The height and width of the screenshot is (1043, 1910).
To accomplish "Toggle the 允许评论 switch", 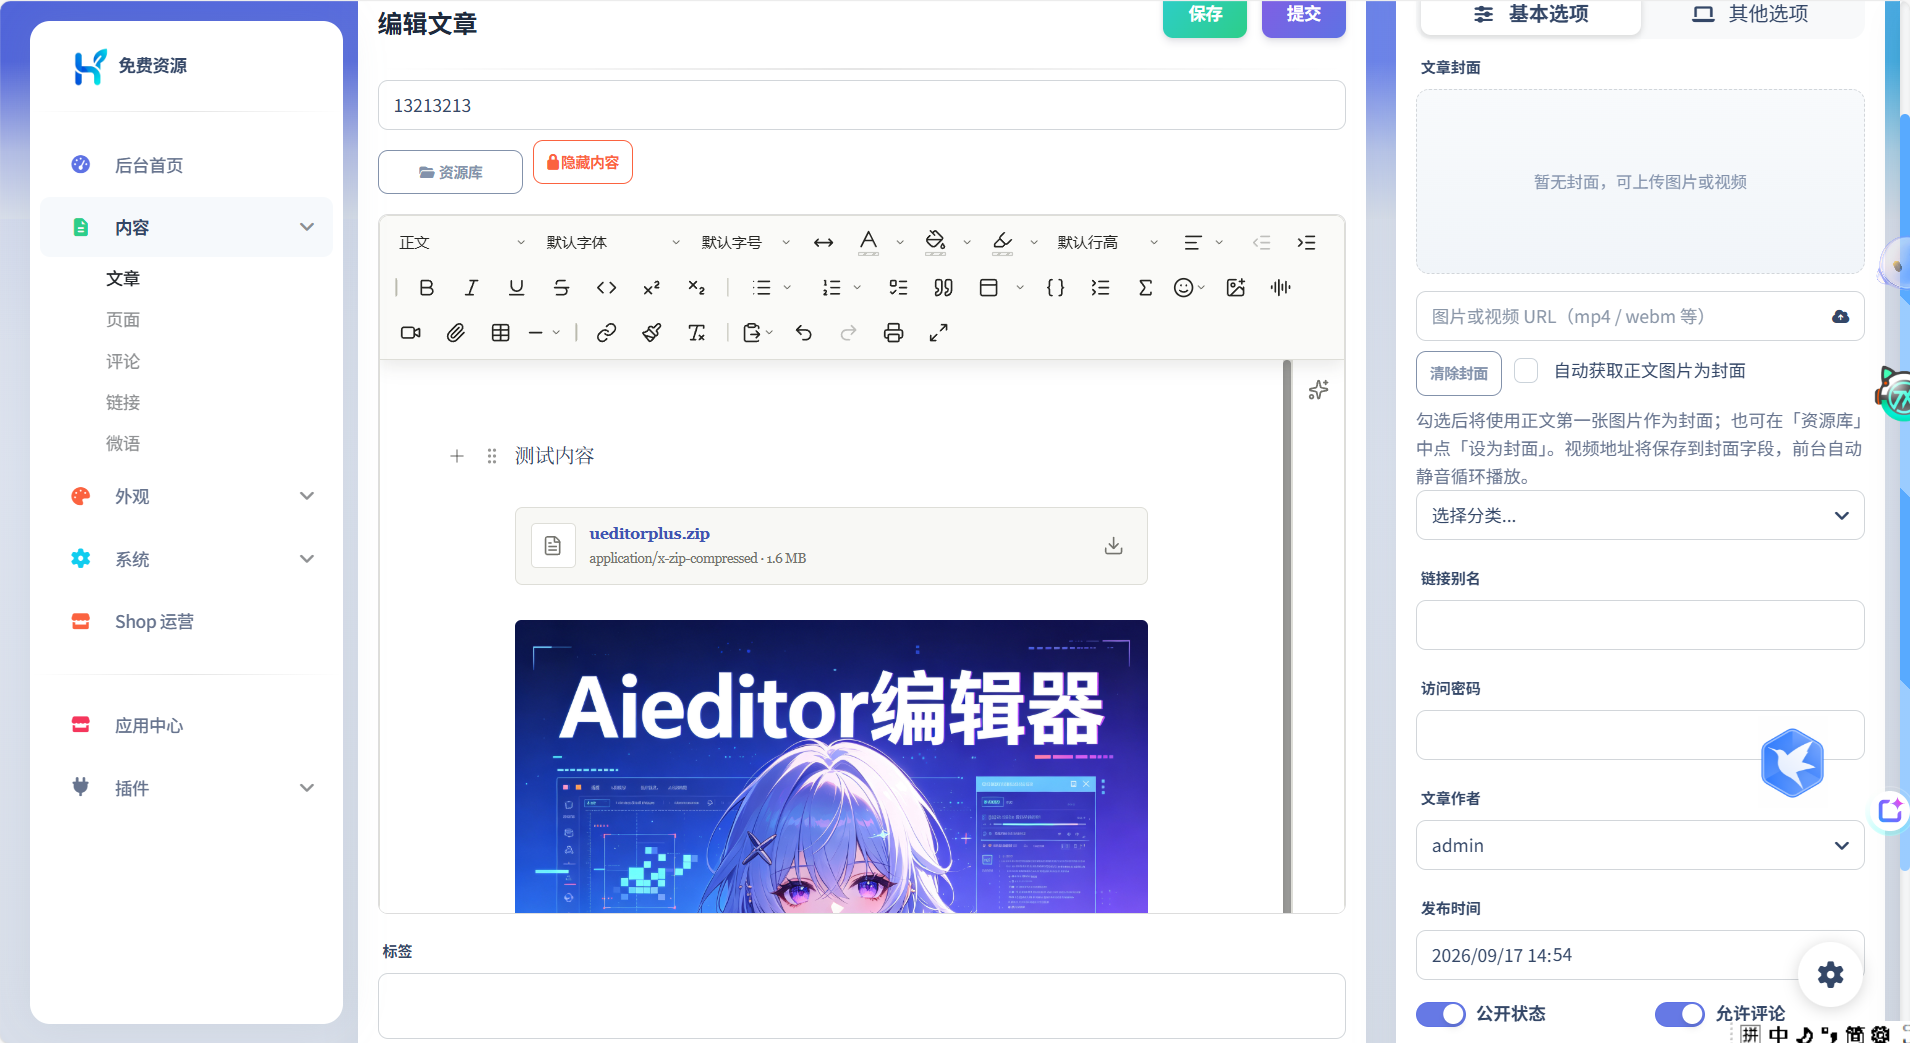I will [x=1680, y=1014].
